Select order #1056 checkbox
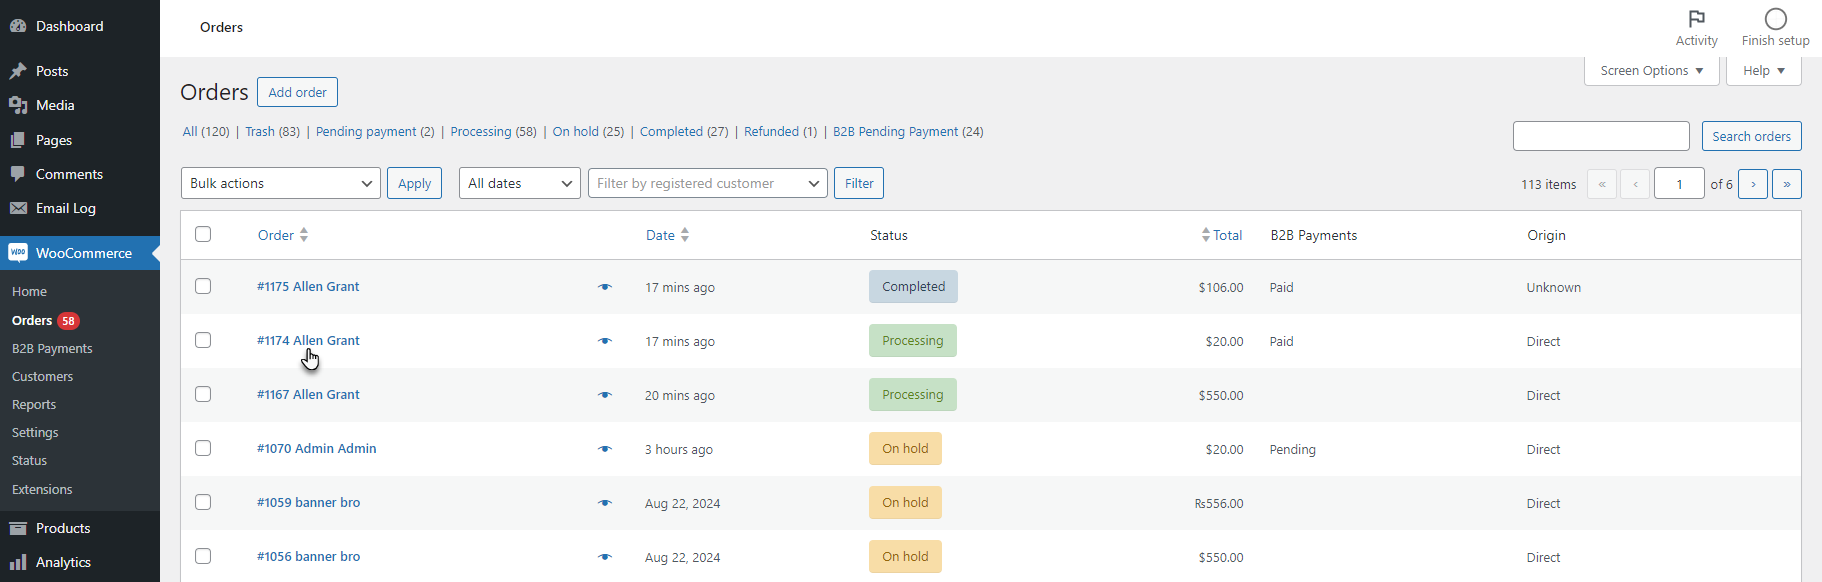Viewport: 1822px width, 582px height. 203,556
